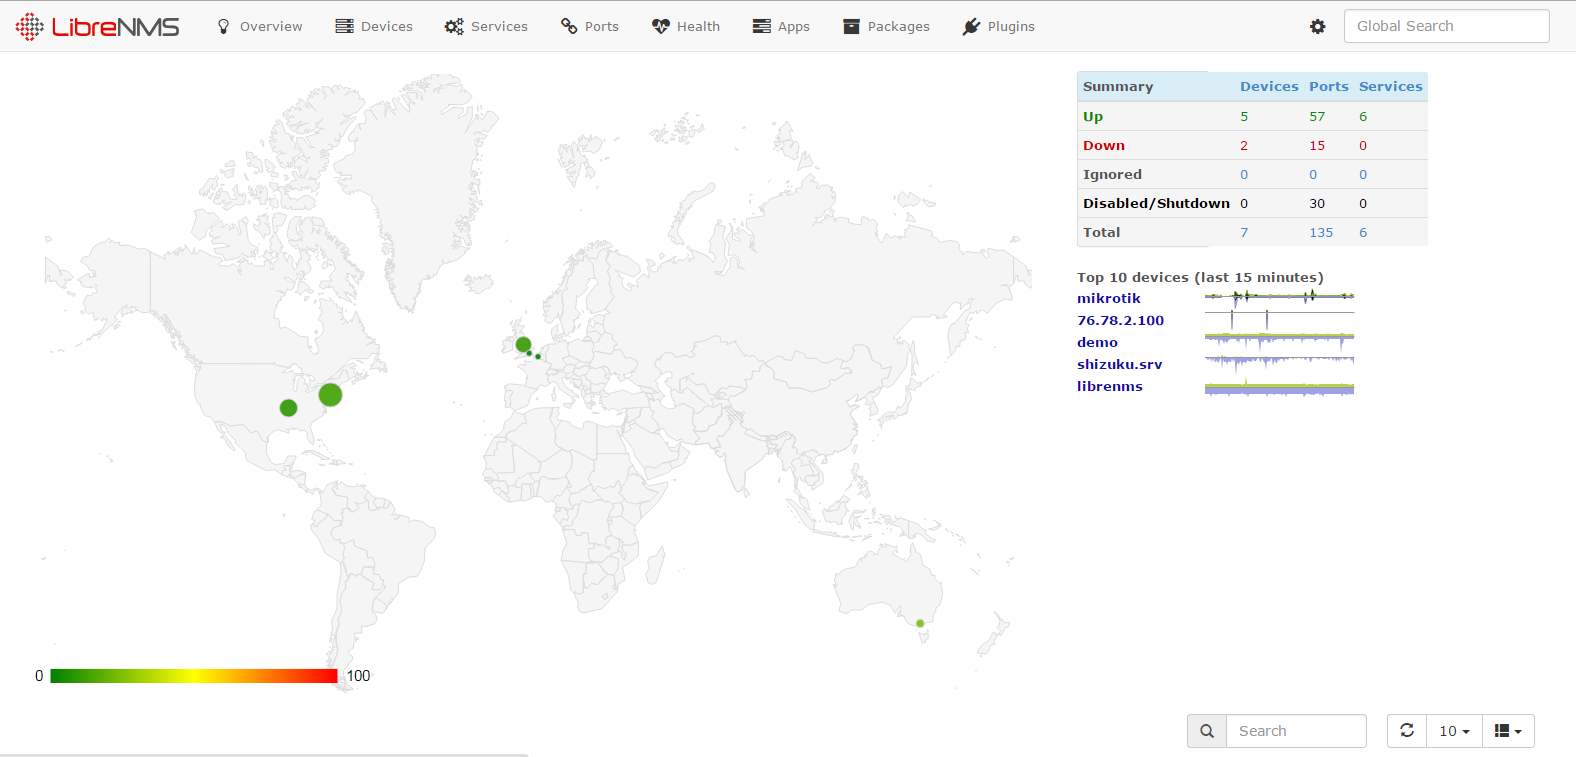Open the Apps menu
The height and width of the screenshot is (757, 1576).
coord(781,26)
